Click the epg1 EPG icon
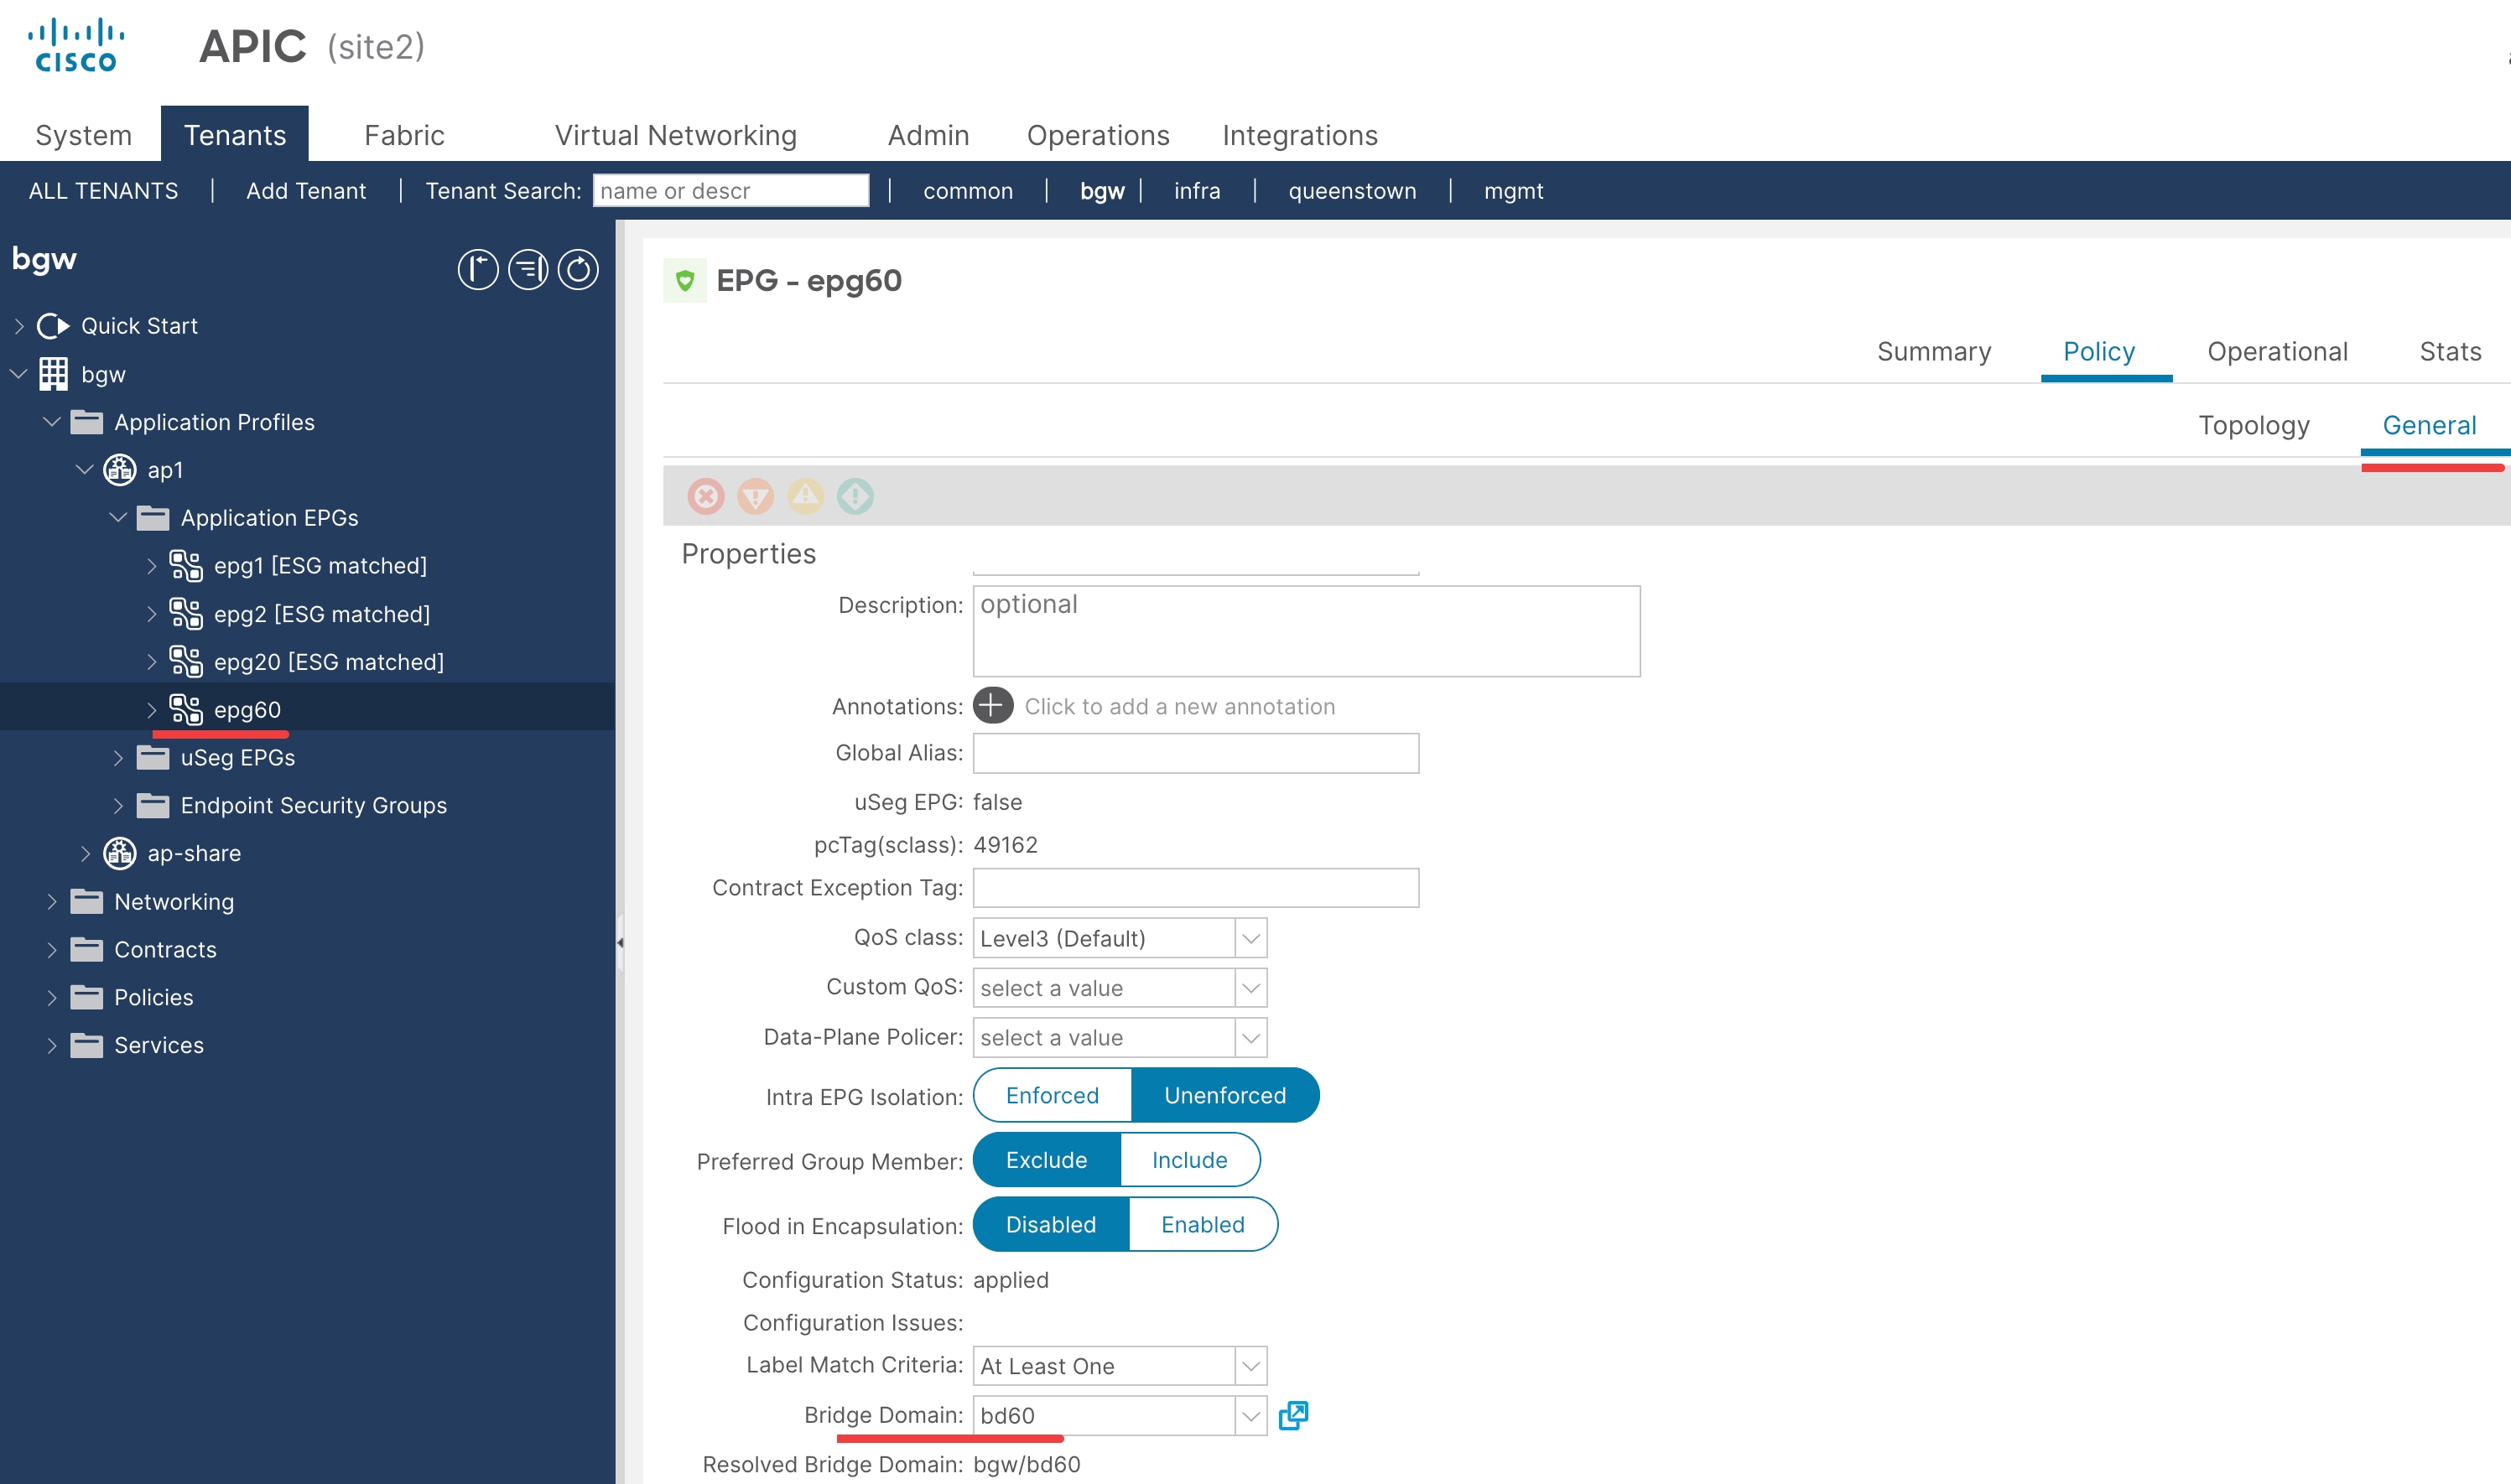Image resolution: width=2511 pixels, height=1484 pixels. (x=186, y=566)
